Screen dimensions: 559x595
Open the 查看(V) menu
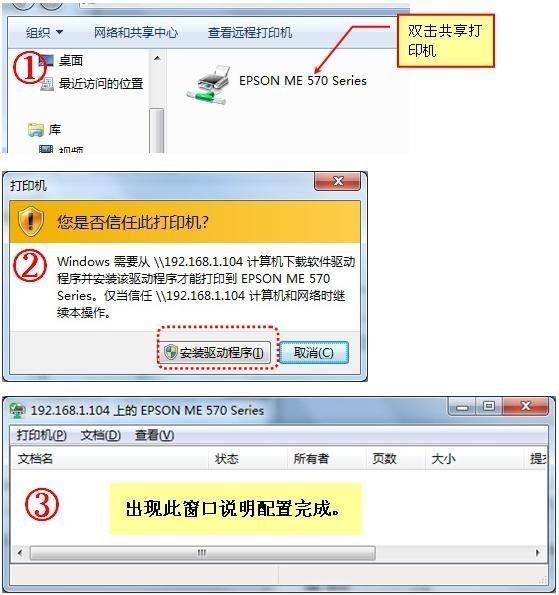tap(154, 435)
